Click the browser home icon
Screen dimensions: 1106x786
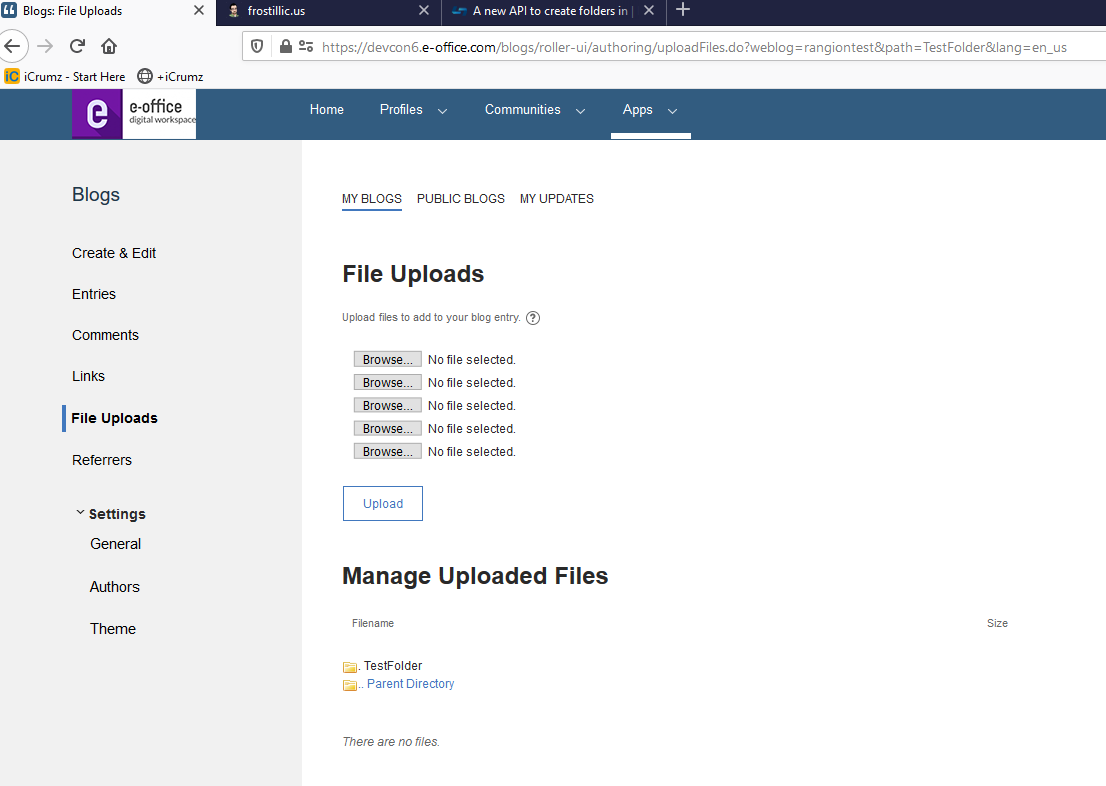coord(109,46)
